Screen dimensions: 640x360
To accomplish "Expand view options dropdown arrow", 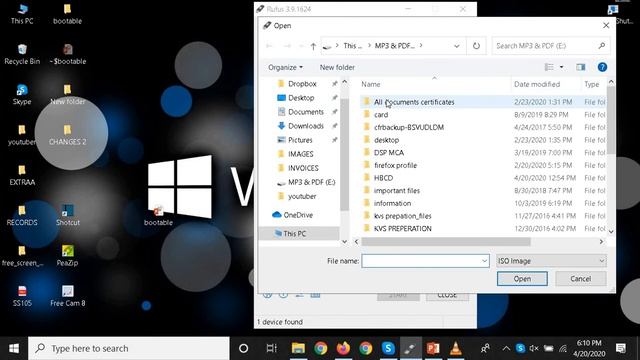I will click(x=561, y=67).
